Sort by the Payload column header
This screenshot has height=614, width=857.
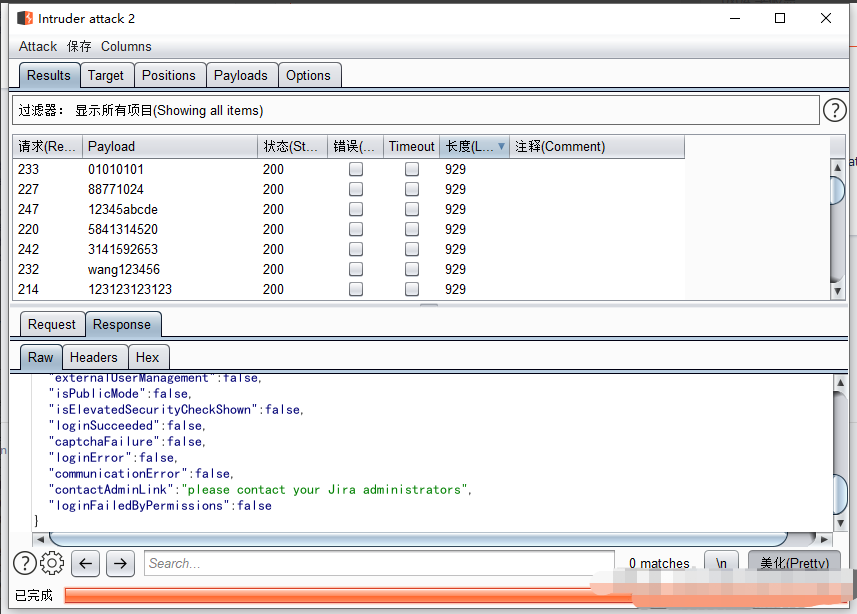[x=170, y=147]
